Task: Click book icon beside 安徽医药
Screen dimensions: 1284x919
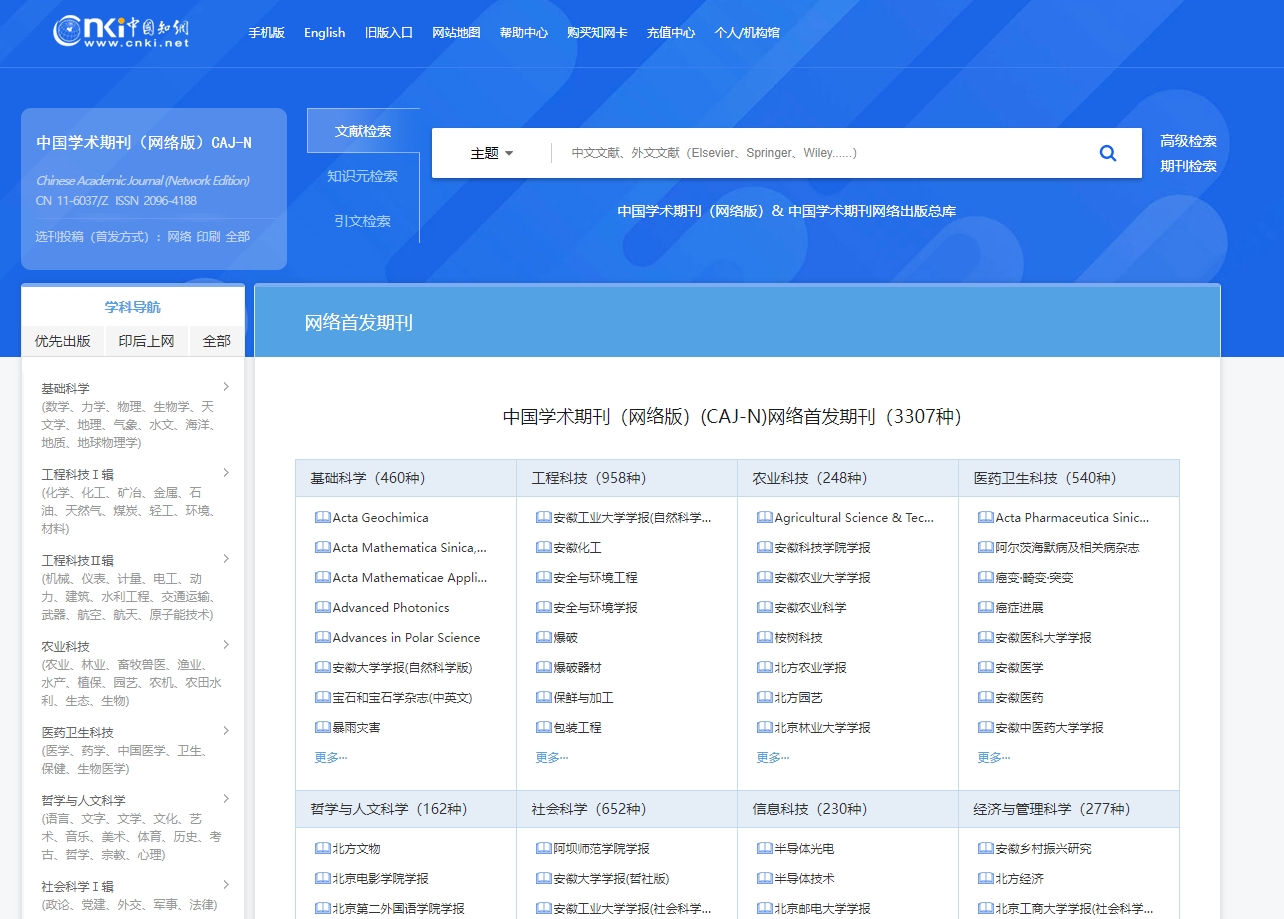Action: click(985, 698)
